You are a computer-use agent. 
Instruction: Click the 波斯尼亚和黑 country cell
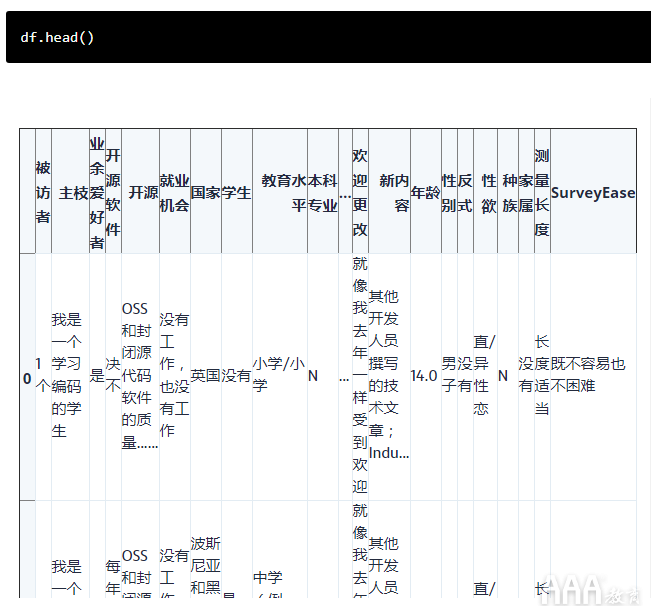pos(206,549)
